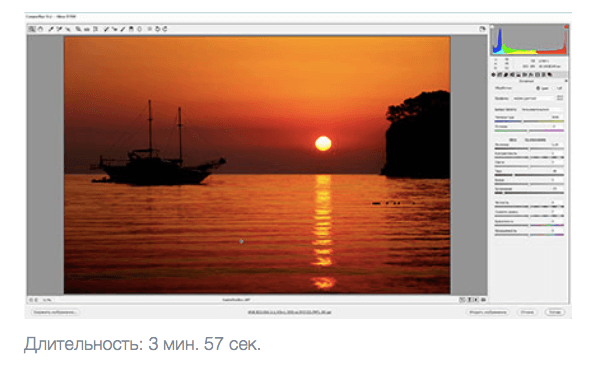
Task: Select the Black & White treatment radio button
Action: pos(553,88)
